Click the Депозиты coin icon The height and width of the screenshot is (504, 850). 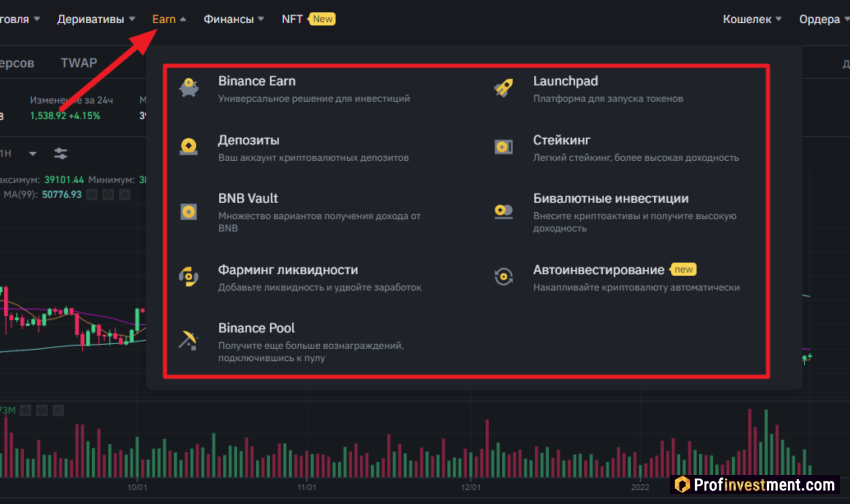(189, 146)
